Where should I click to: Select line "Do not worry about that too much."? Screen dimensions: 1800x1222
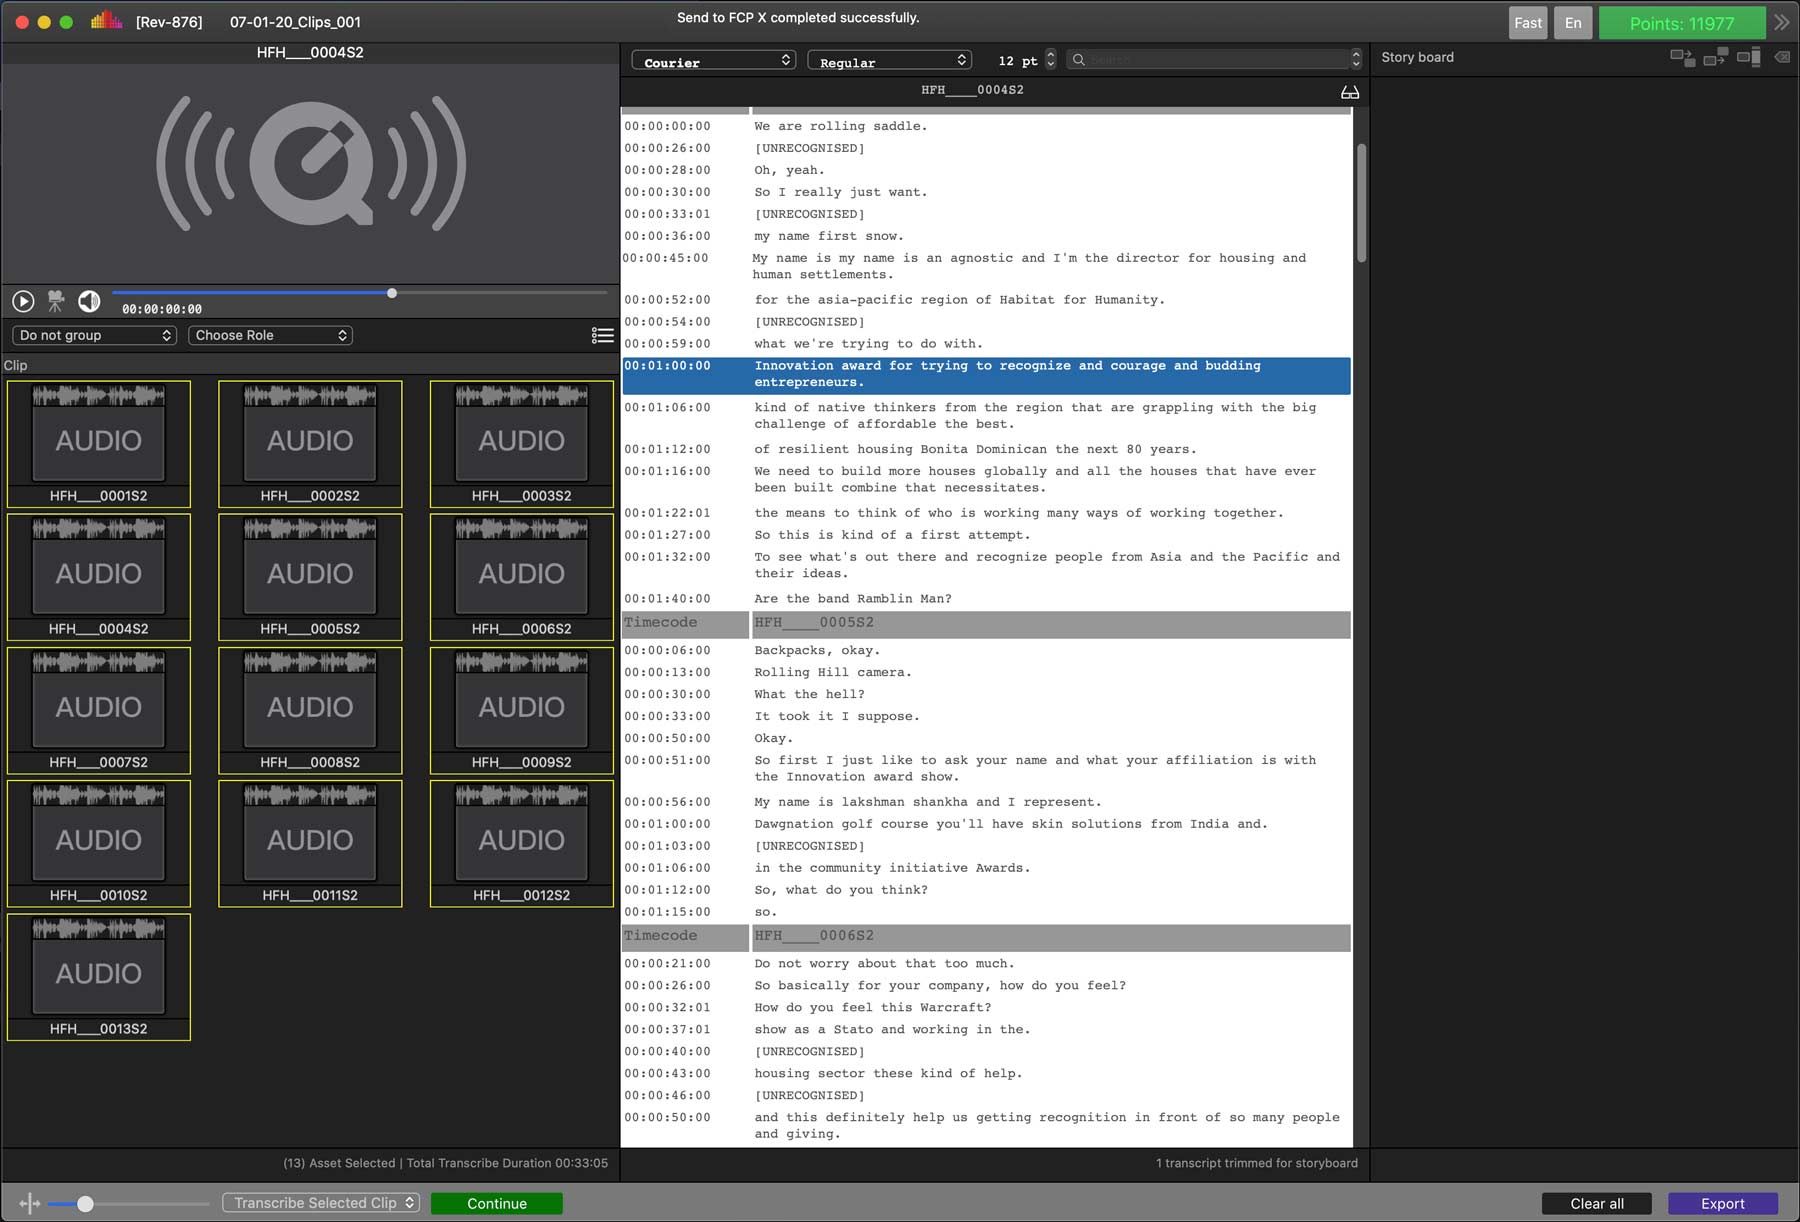(884, 964)
